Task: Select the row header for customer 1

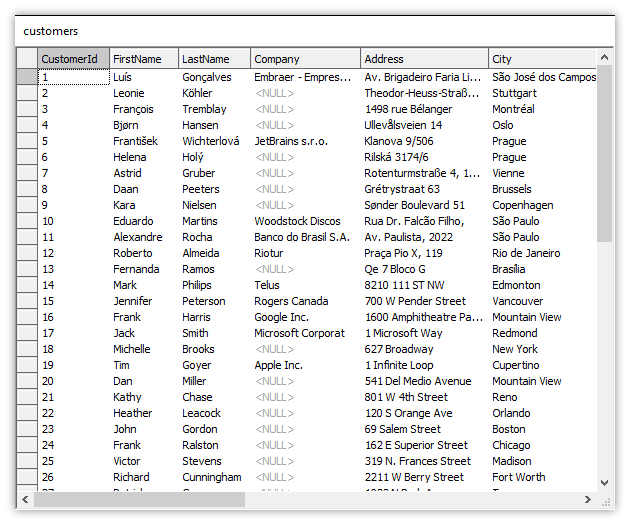Action: click(27, 77)
